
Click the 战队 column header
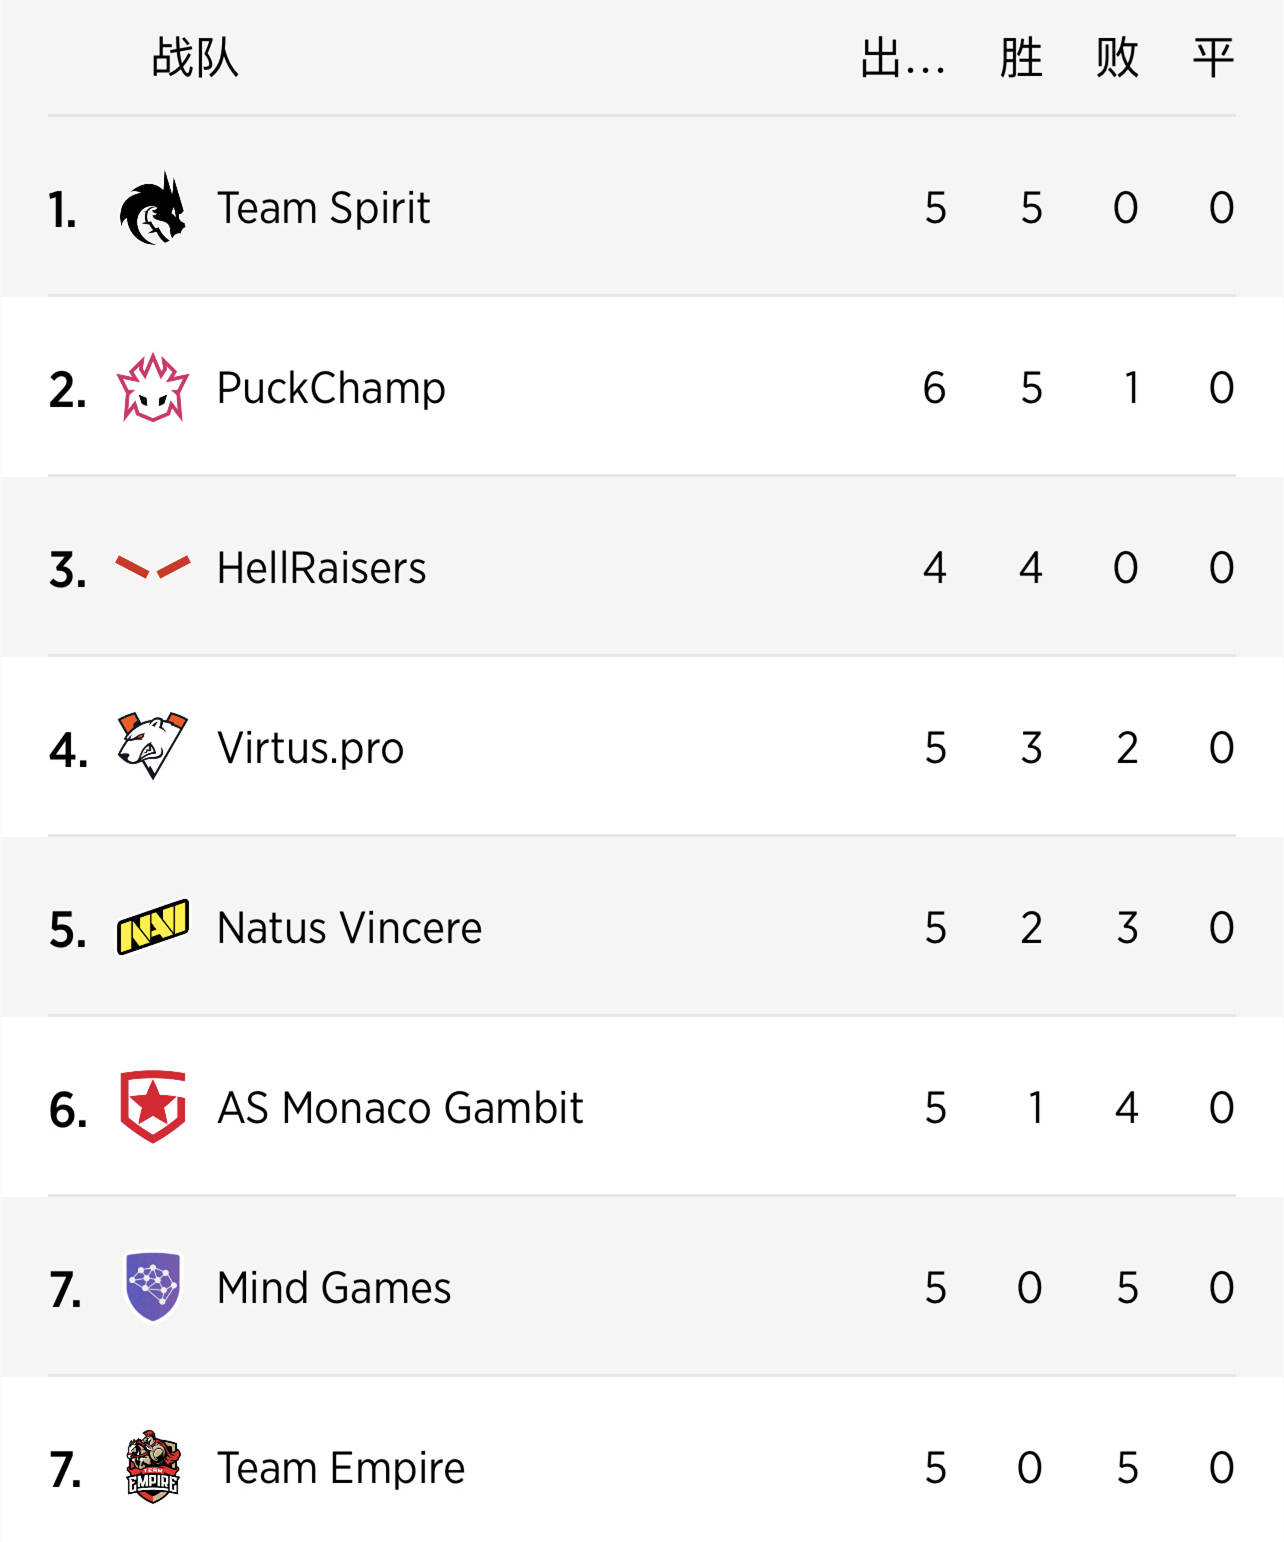tap(195, 57)
